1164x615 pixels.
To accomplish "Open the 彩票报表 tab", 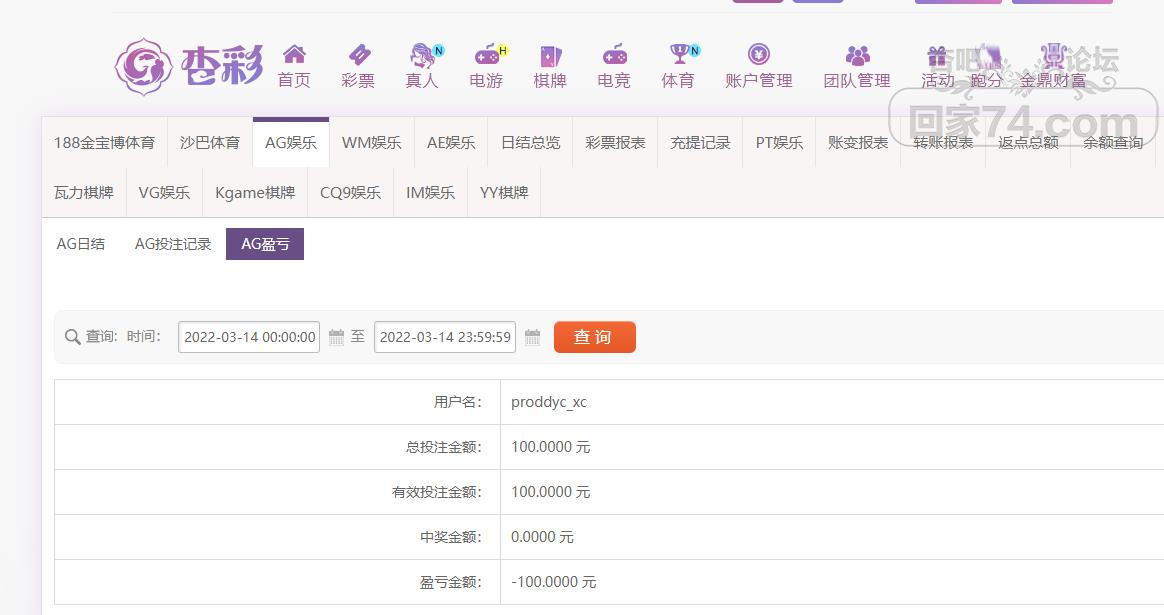I will click(x=615, y=143).
